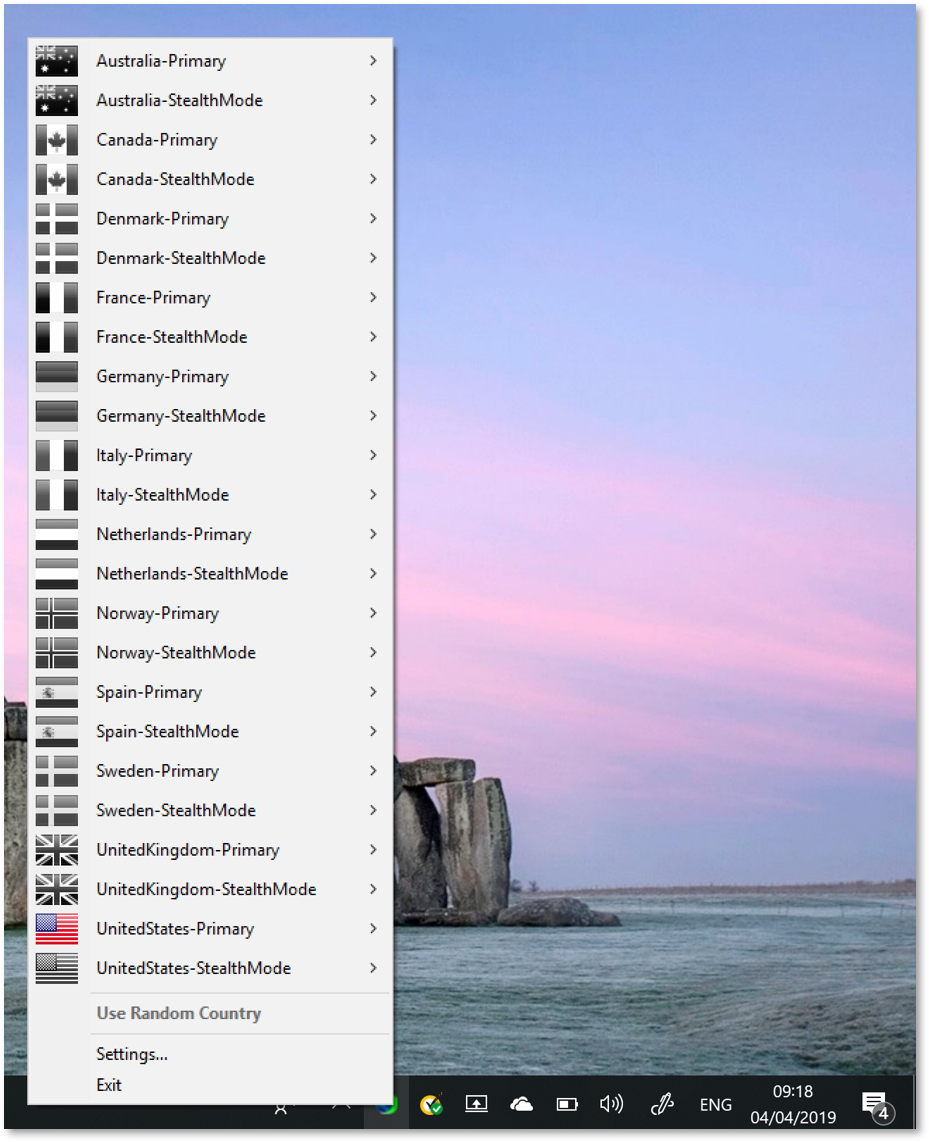The height and width of the screenshot is (1142, 929).
Task: Click the Australia-Primary flag icon
Action: (57, 61)
